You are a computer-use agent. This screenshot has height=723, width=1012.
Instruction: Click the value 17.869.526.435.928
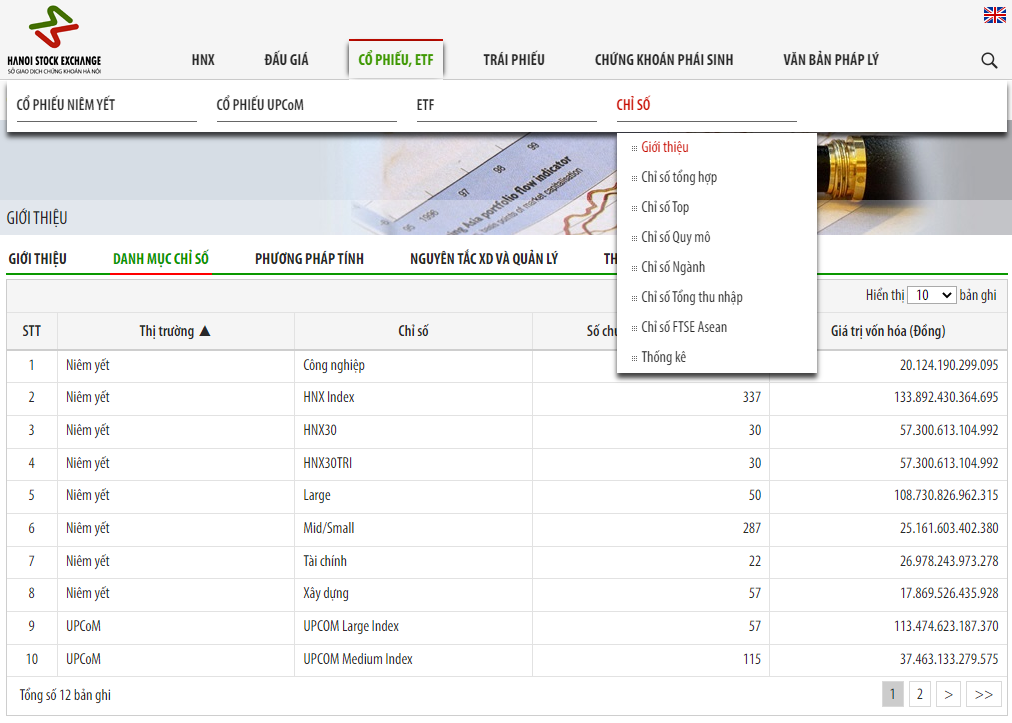(x=949, y=594)
